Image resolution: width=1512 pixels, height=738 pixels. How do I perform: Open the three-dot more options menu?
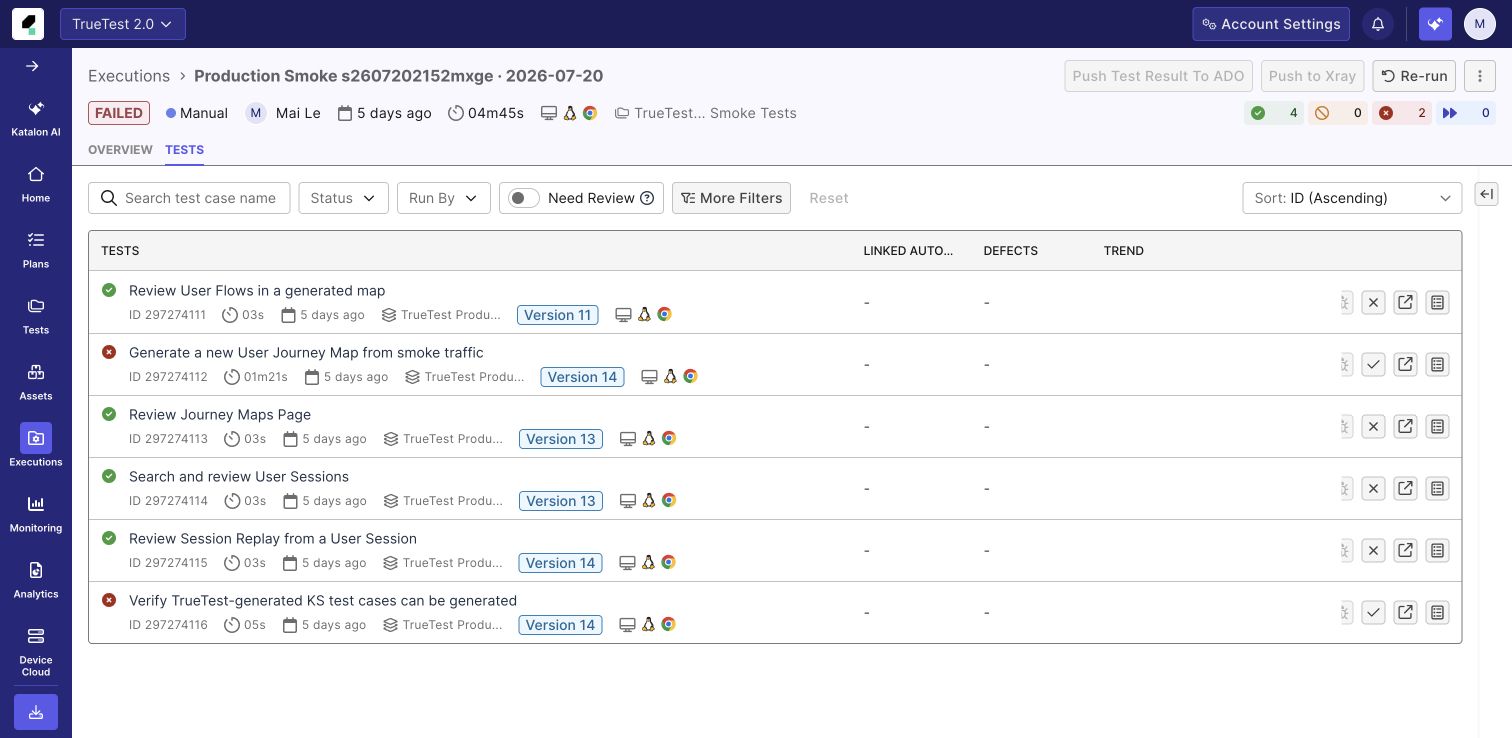tap(1480, 76)
